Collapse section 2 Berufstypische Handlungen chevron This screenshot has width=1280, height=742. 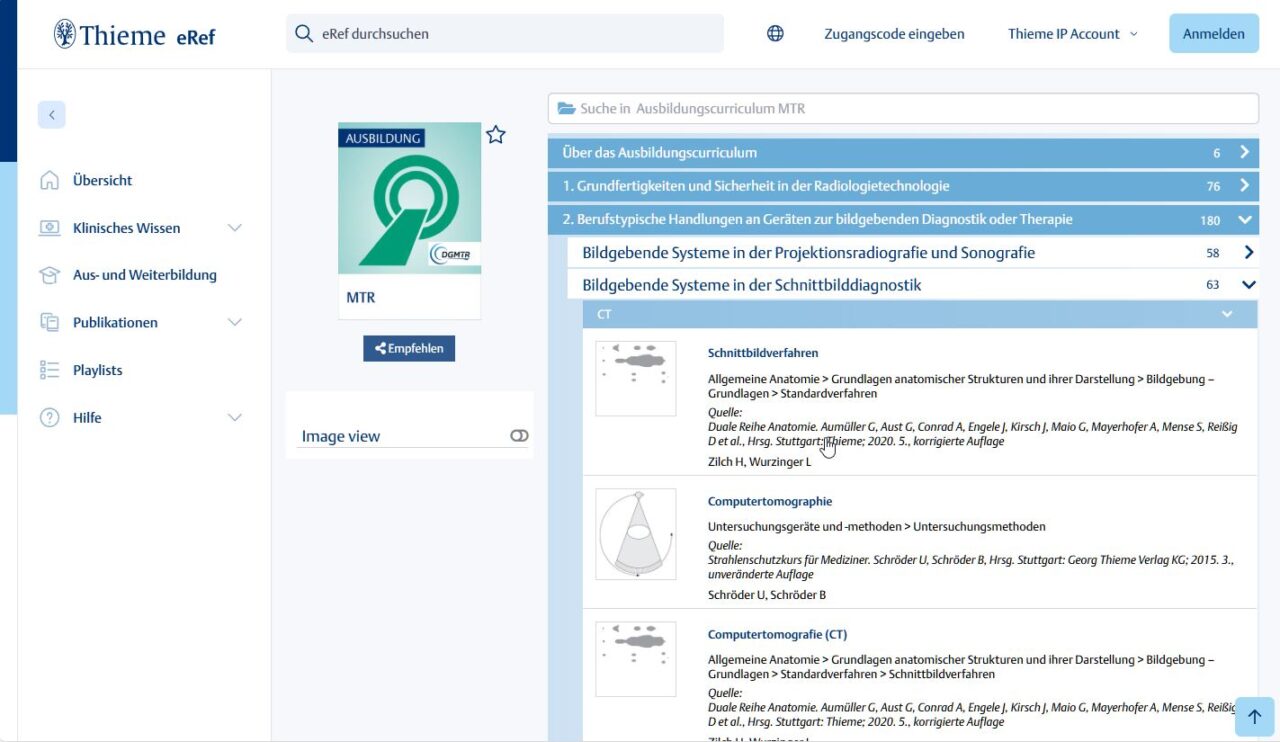[1244, 219]
